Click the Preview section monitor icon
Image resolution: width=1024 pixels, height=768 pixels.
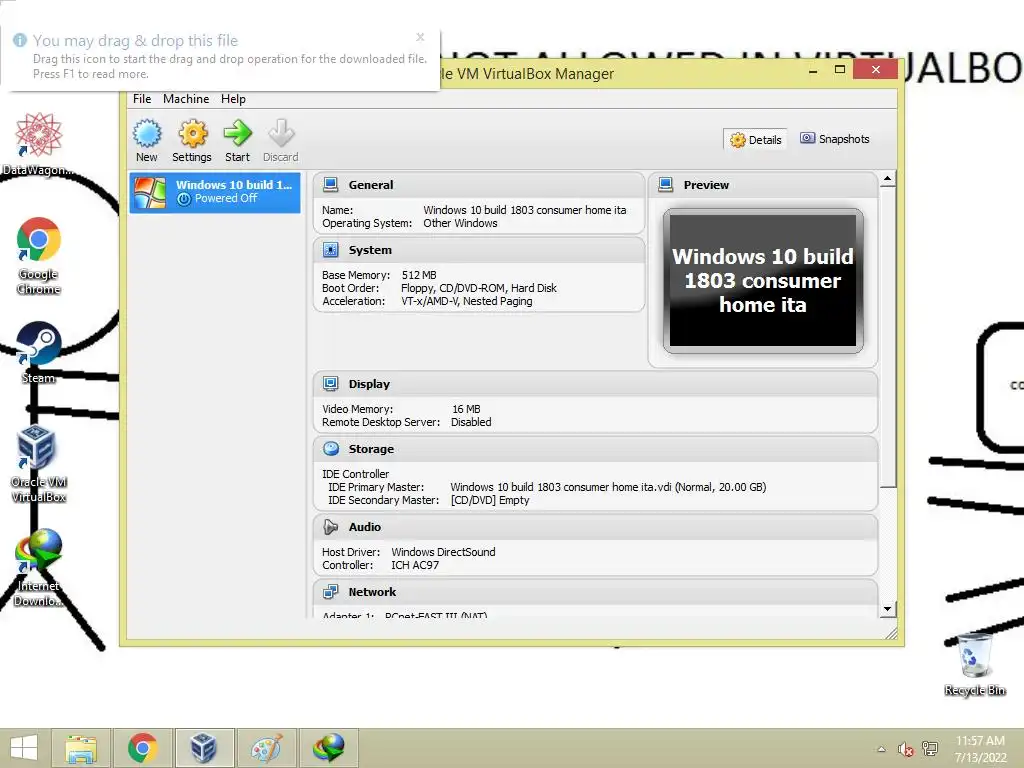tap(665, 185)
